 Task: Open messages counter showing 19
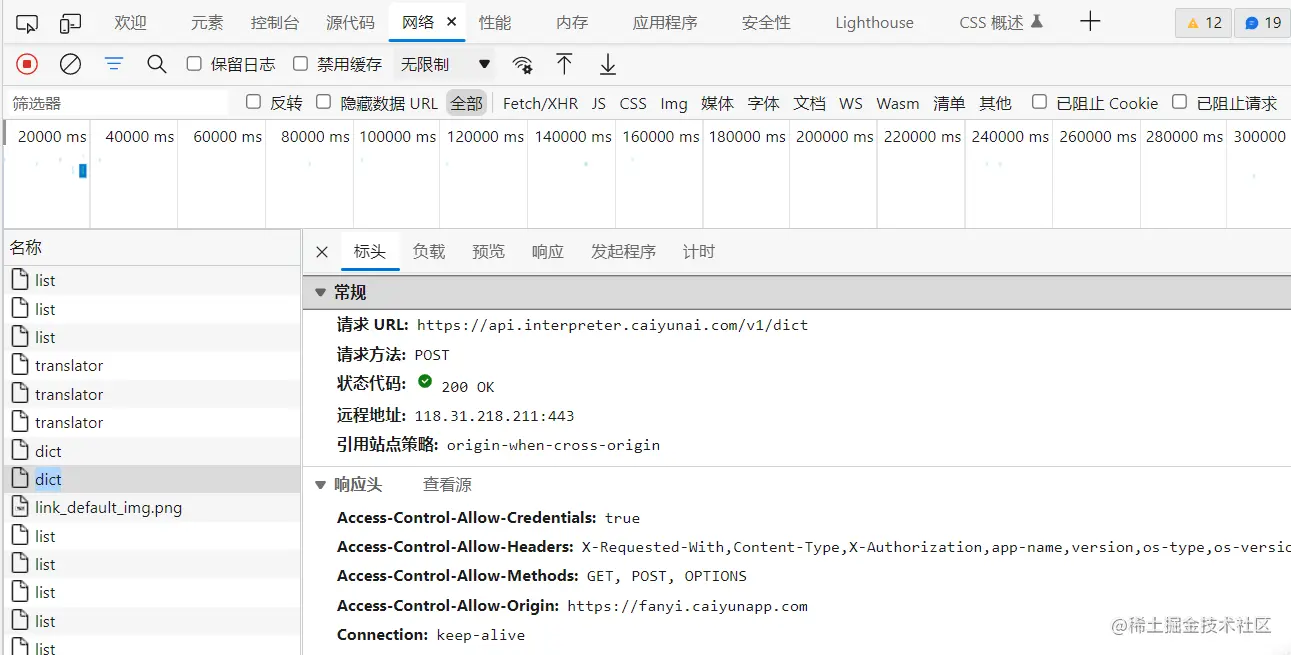click(x=1262, y=22)
